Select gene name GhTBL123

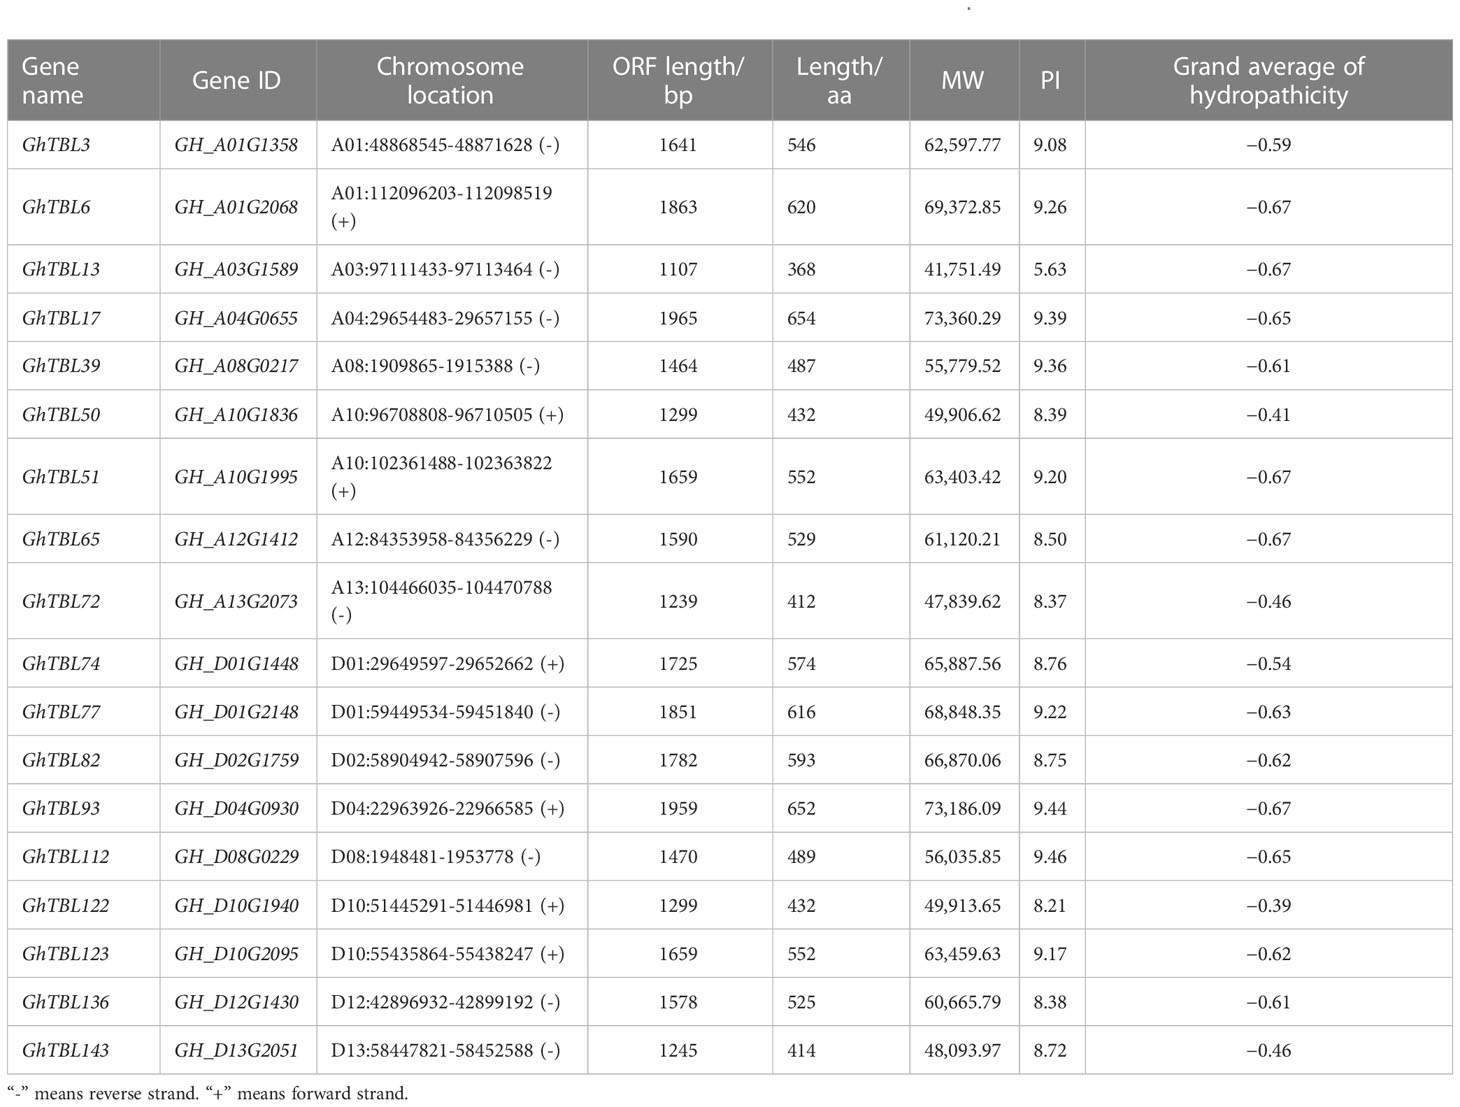click(x=66, y=954)
